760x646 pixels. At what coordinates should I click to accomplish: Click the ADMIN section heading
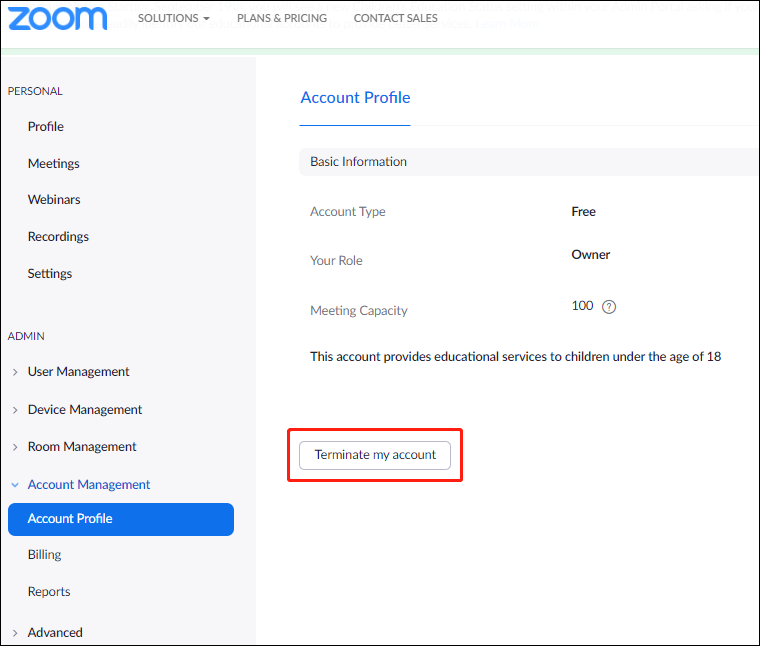pyautogui.click(x=26, y=336)
